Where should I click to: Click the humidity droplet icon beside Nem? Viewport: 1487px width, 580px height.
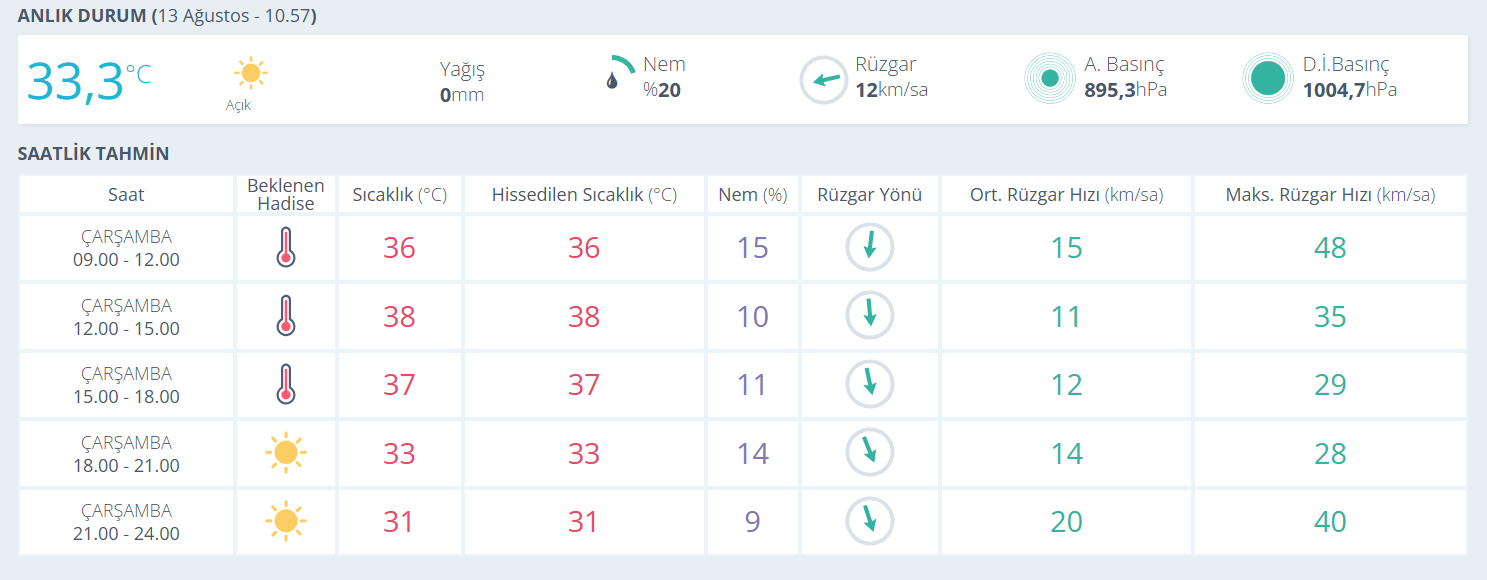point(613,79)
